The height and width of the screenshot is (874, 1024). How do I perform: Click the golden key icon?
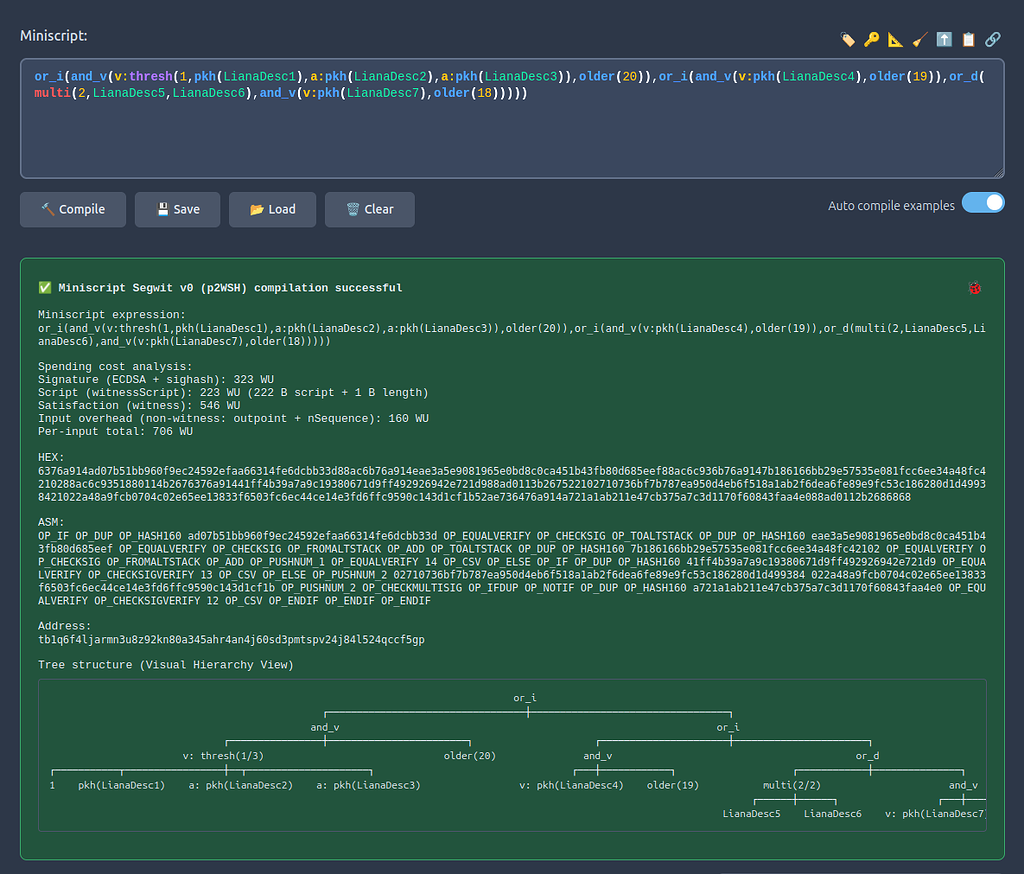point(872,40)
